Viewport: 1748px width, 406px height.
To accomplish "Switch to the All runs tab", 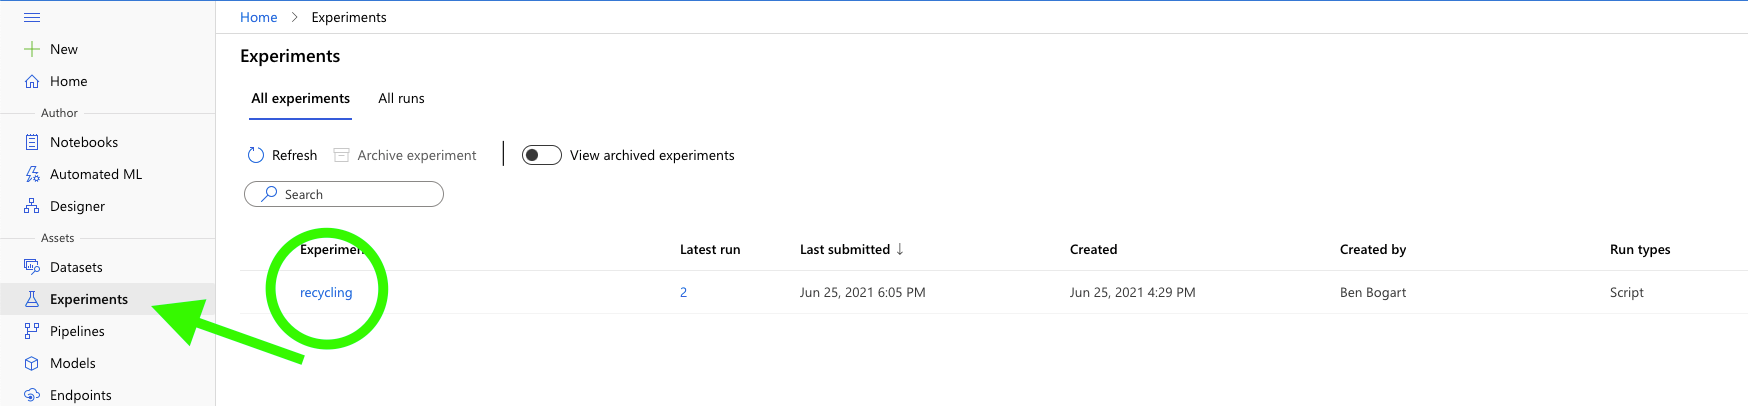I will (x=401, y=98).
